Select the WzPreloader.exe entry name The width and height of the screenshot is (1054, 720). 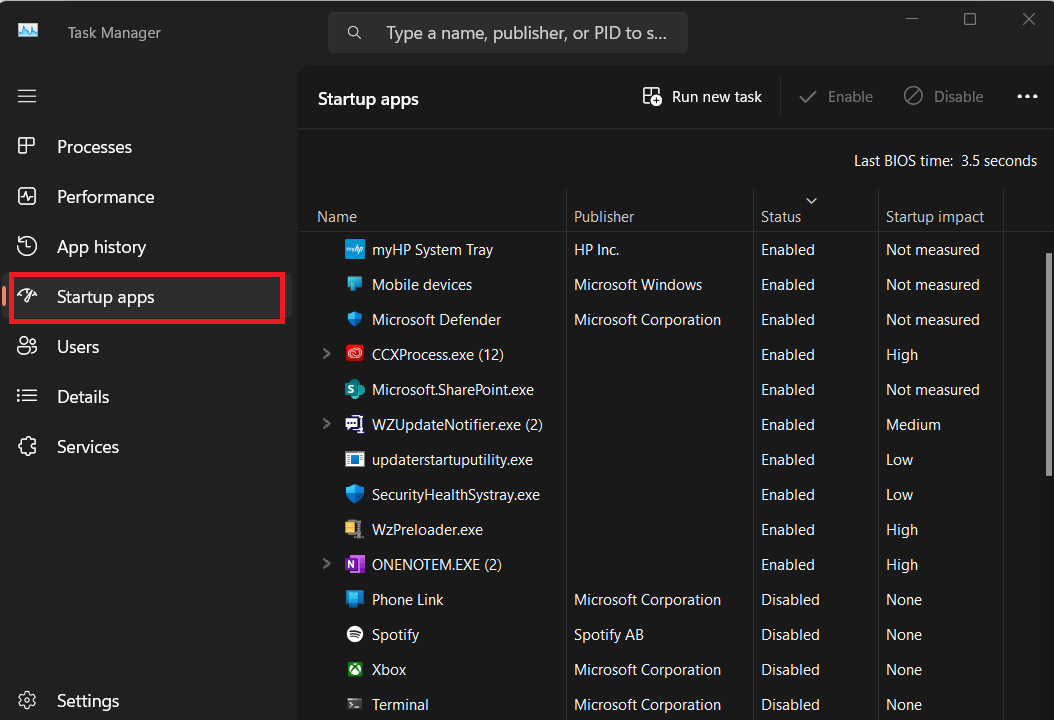pyautogui.click(x=427, y=530)
